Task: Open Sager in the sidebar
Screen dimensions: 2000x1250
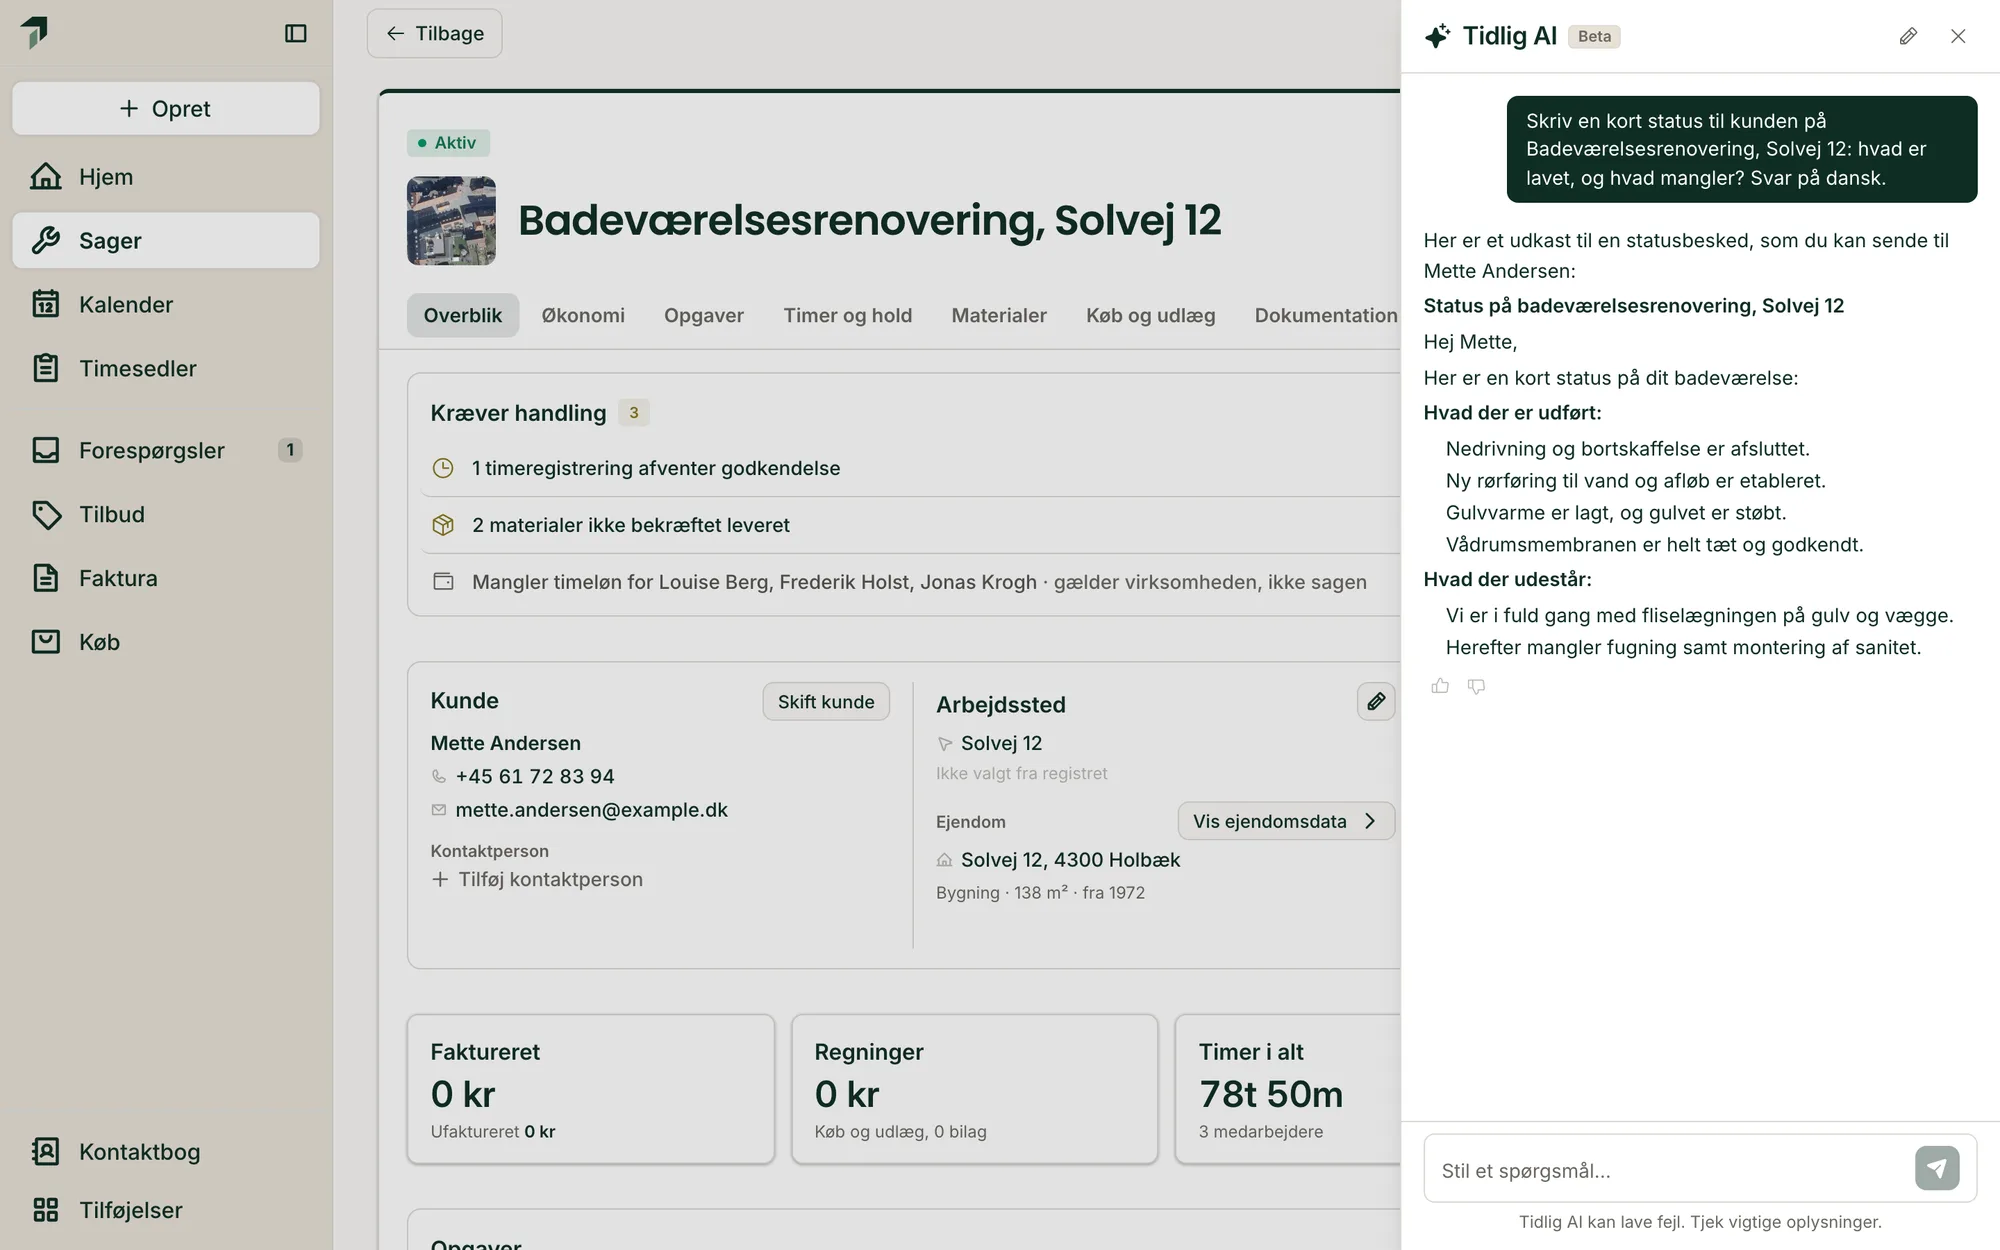Action: pyautogui.click(x=166, y=241)
